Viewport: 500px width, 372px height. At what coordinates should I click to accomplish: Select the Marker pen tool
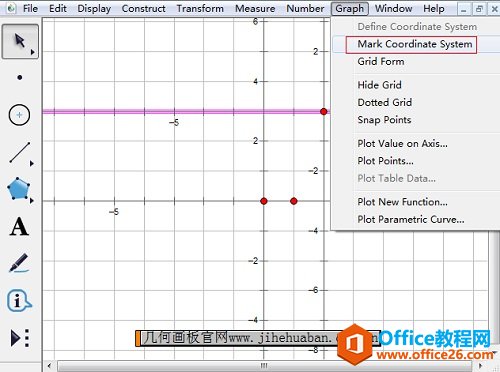click(x=19, y=263)
